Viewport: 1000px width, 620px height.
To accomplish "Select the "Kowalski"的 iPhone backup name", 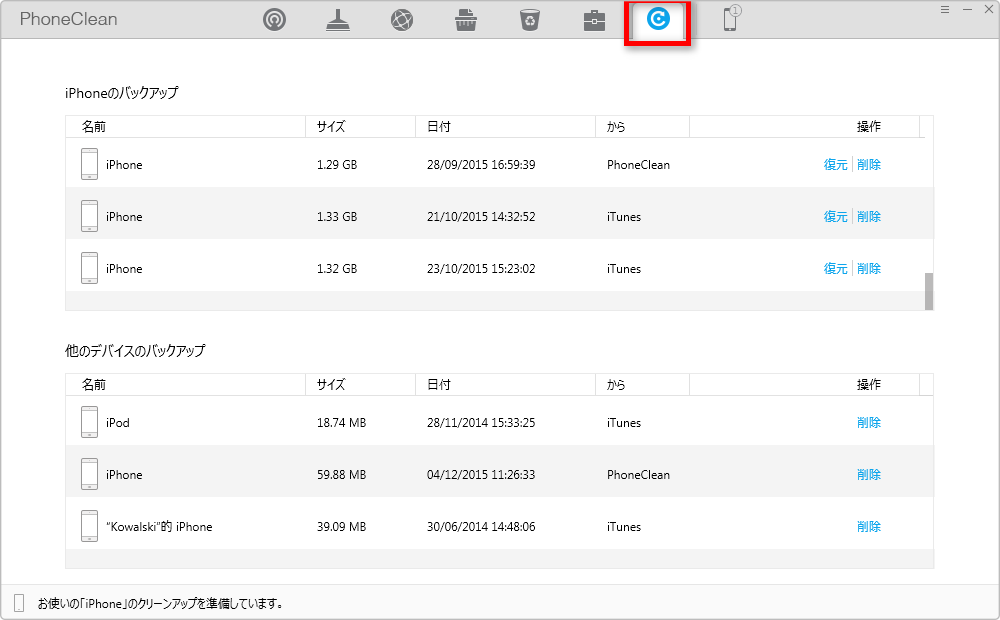I will point(159,527).
